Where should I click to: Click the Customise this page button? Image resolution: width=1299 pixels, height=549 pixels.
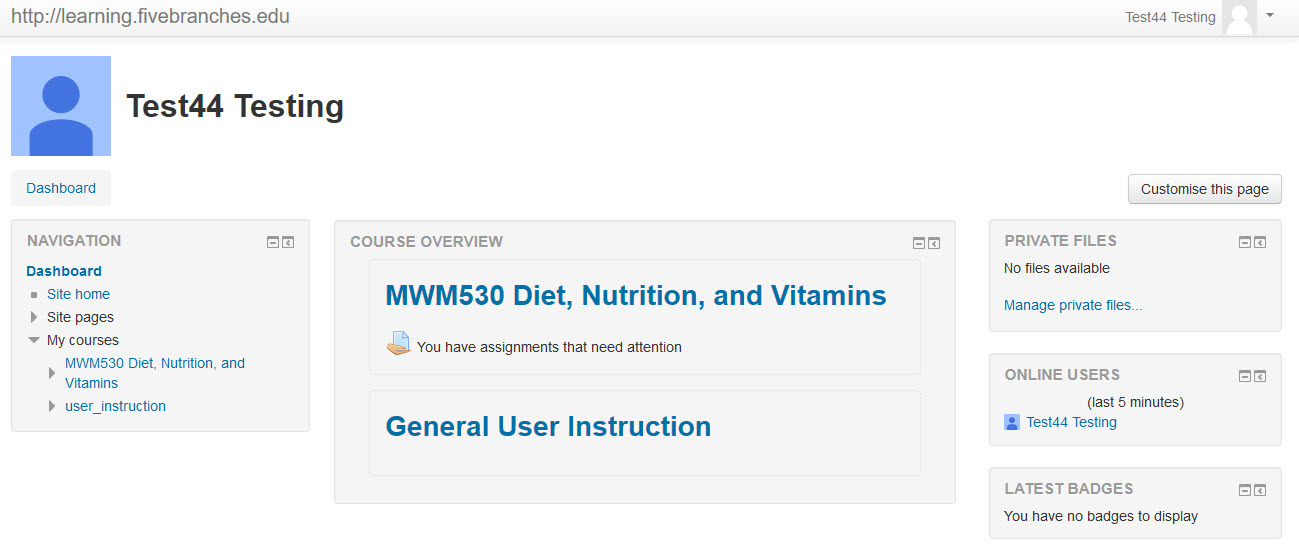[1205, 189]
